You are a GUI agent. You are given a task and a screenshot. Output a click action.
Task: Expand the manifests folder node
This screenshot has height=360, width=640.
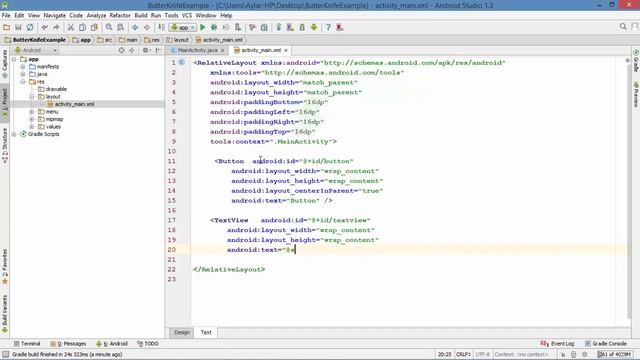[23, 67]
